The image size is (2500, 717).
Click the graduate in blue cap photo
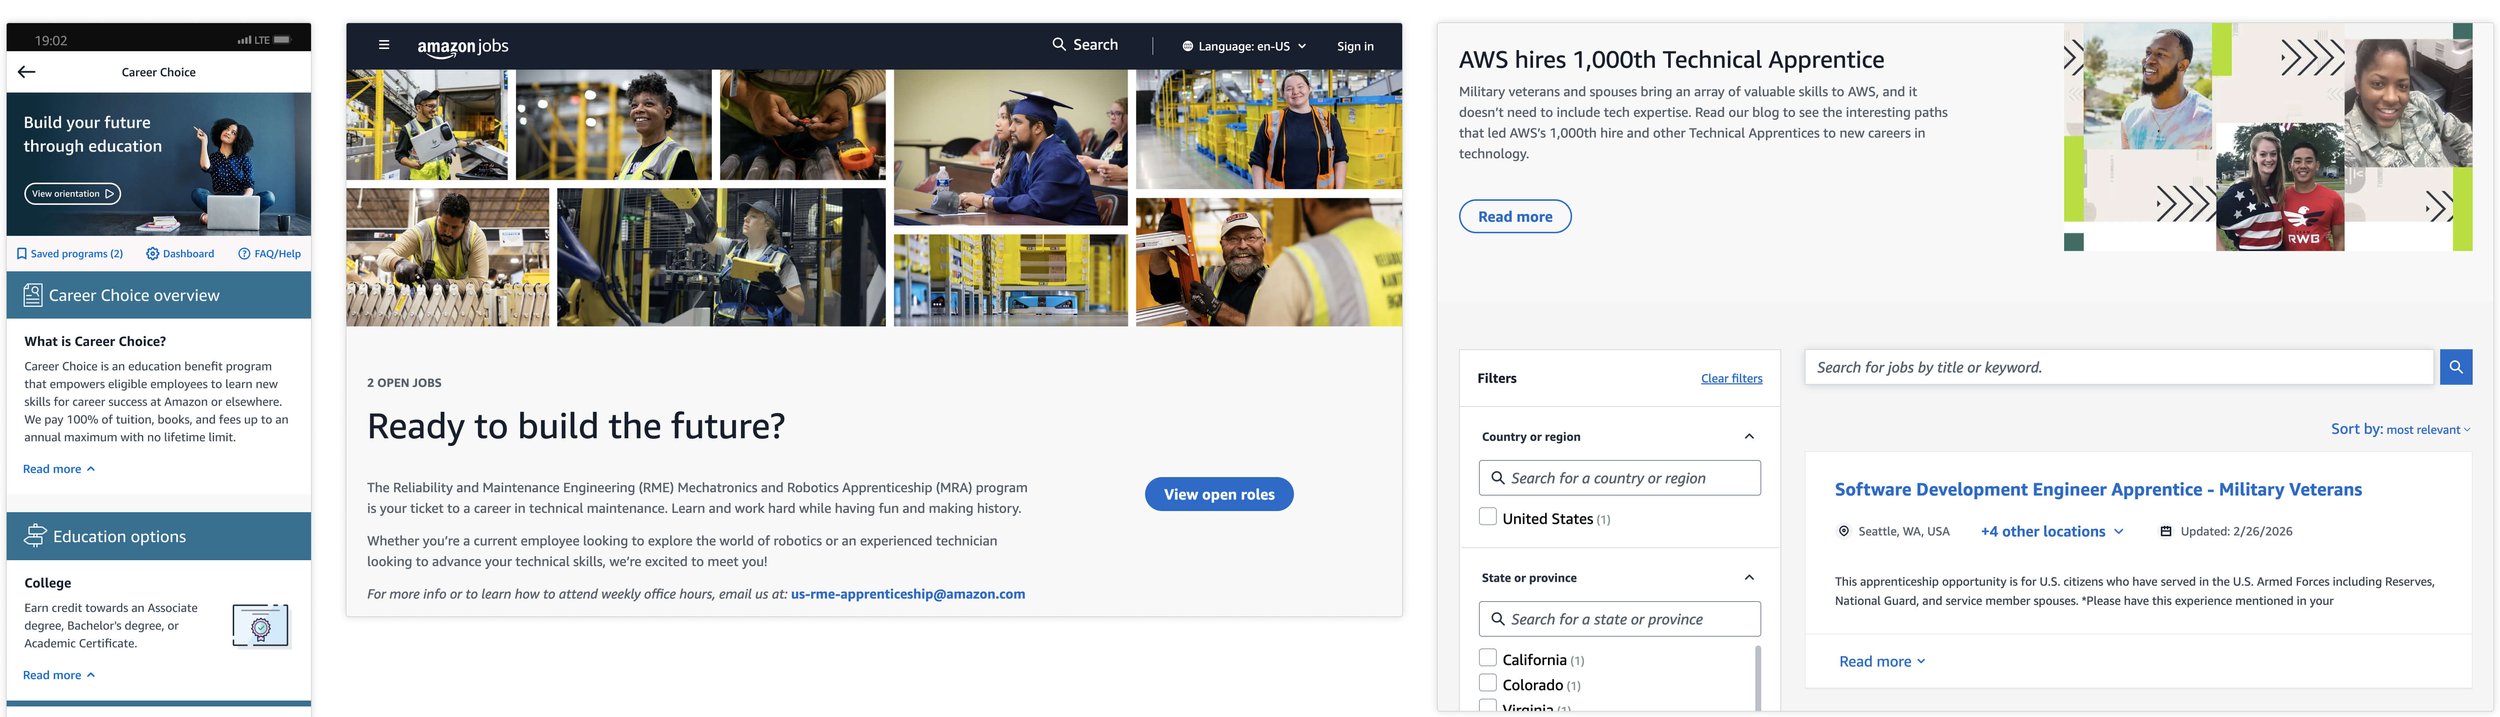click(1010, 147)
